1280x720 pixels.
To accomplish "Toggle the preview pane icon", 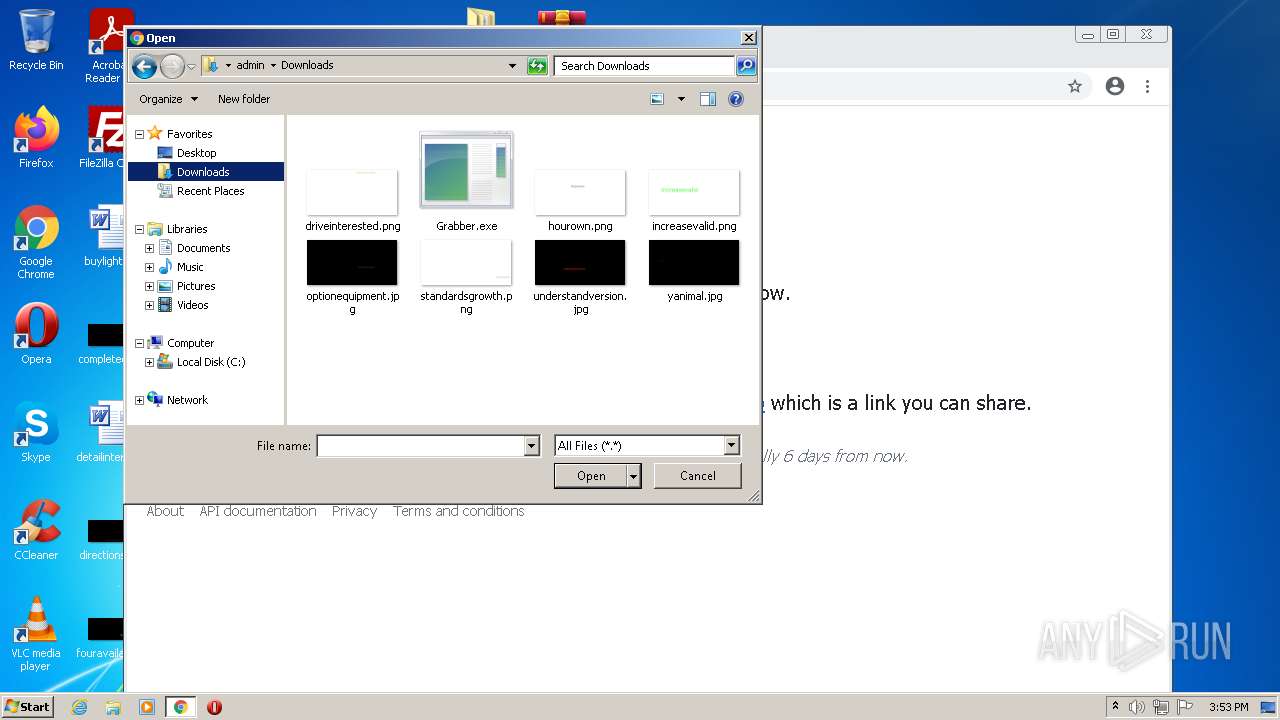I will [x=708, y=99].
